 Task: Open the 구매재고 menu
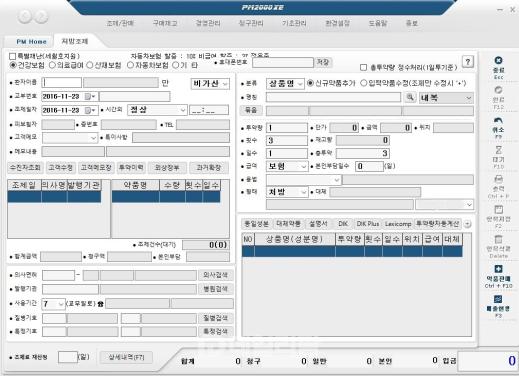(x=165, y=23)
